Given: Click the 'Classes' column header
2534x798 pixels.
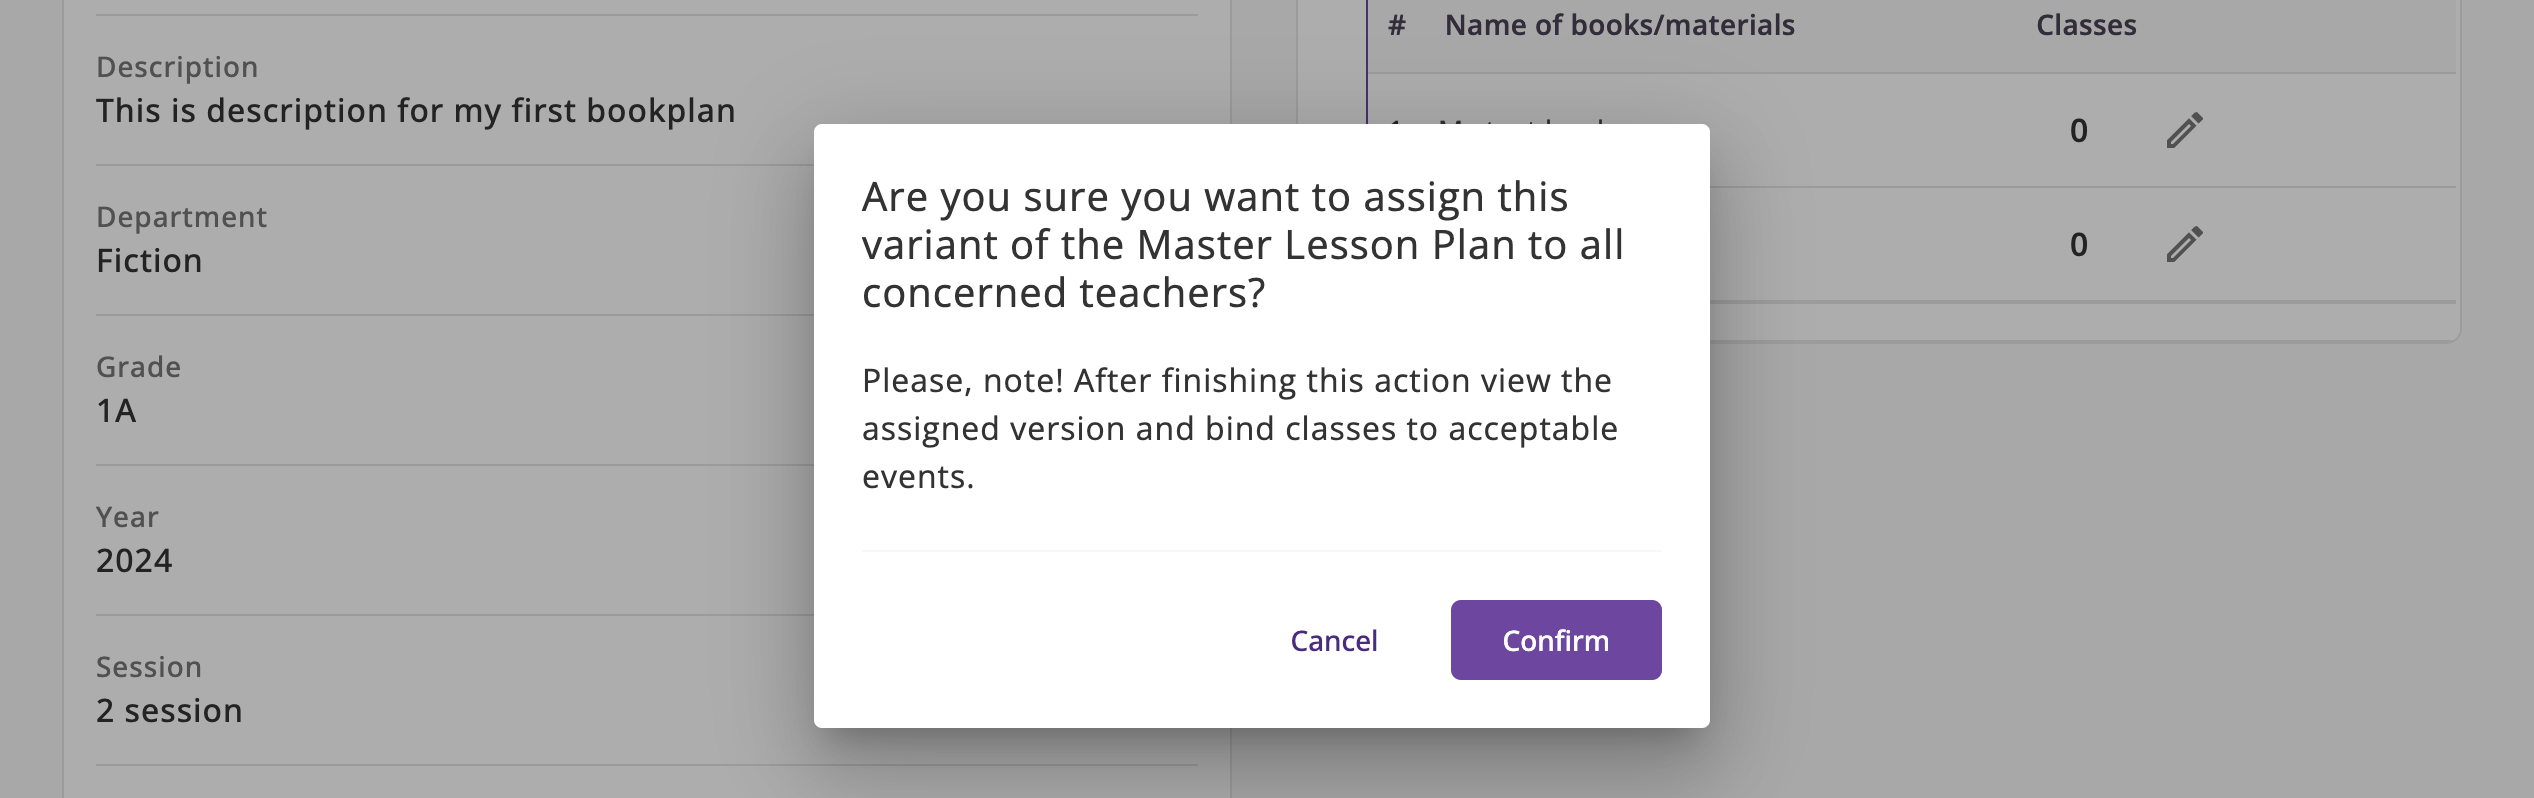Looking at the screenshot, I should click(x=2085, y=25).
